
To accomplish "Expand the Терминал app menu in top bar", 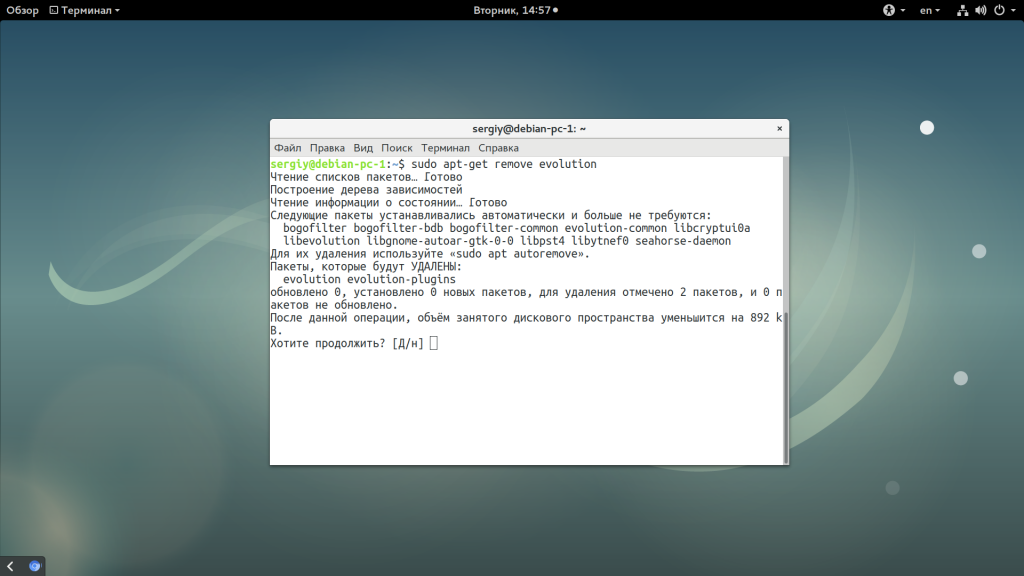I will pyautogui.click(x=84, y=10).
